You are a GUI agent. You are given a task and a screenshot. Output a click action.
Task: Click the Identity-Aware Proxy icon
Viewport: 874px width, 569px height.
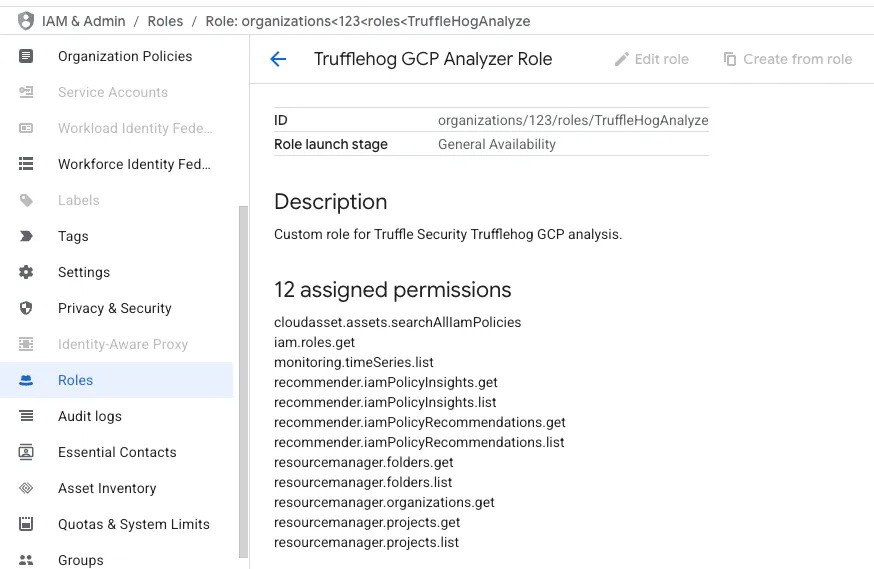tap(26, 344)
